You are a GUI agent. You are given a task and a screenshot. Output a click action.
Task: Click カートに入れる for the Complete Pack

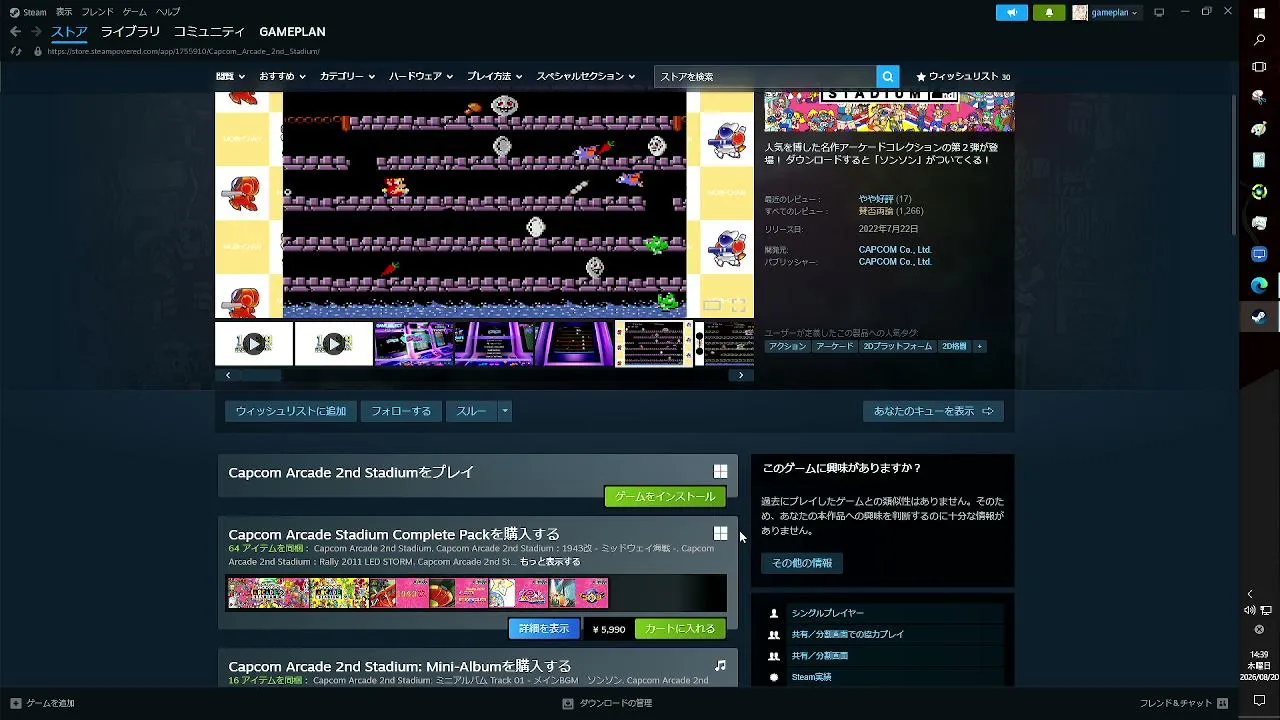[x=680, y=629]
